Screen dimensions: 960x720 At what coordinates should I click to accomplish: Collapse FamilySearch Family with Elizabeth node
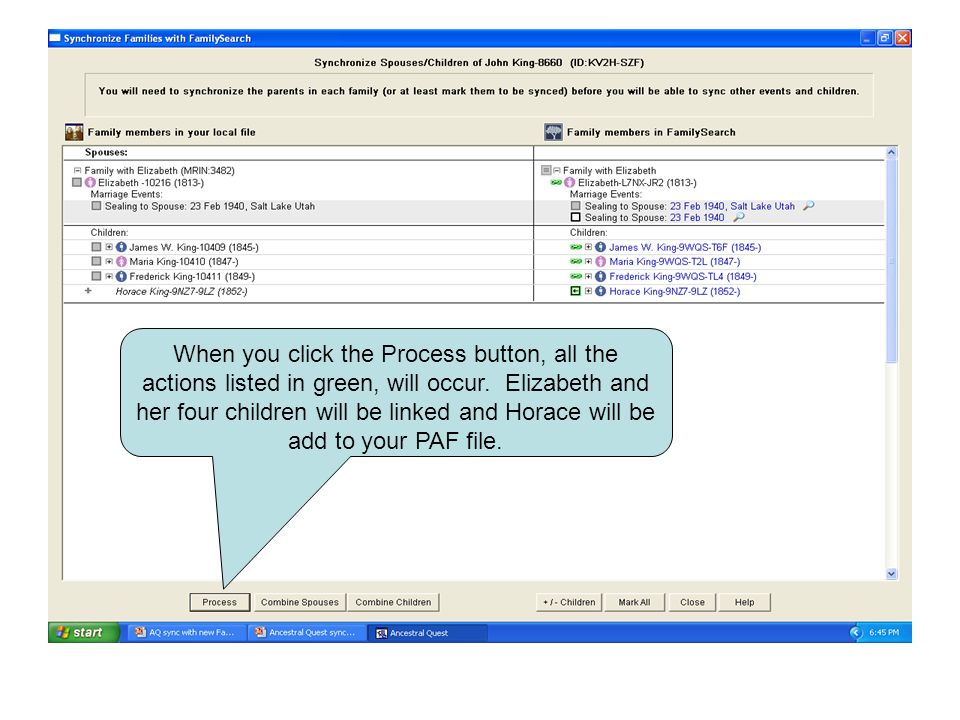point(557,171)
